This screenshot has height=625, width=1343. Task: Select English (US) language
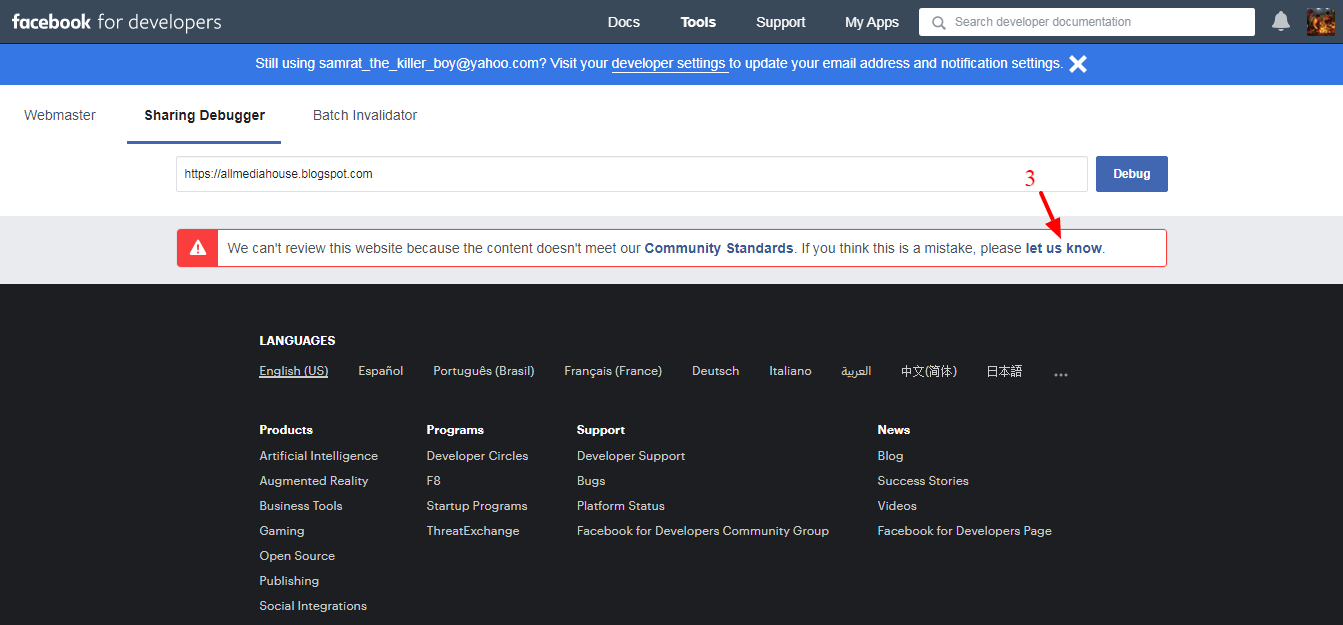pyautogui.click(x=293, y=371)
